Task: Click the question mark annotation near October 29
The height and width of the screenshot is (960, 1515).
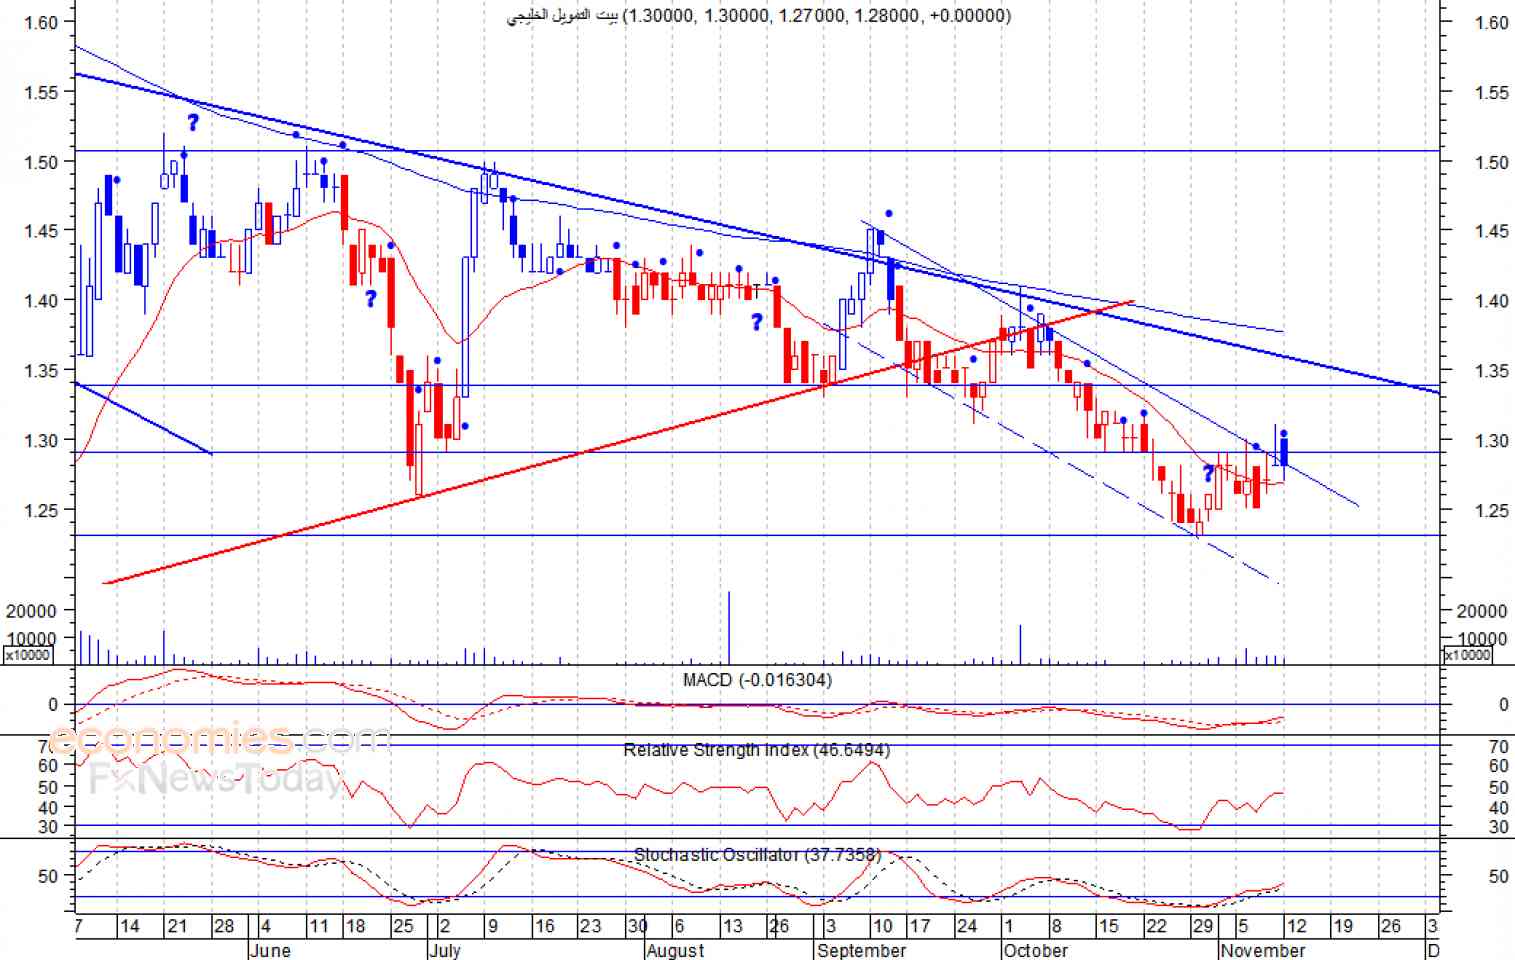Action: click(x=1208, y=474)
